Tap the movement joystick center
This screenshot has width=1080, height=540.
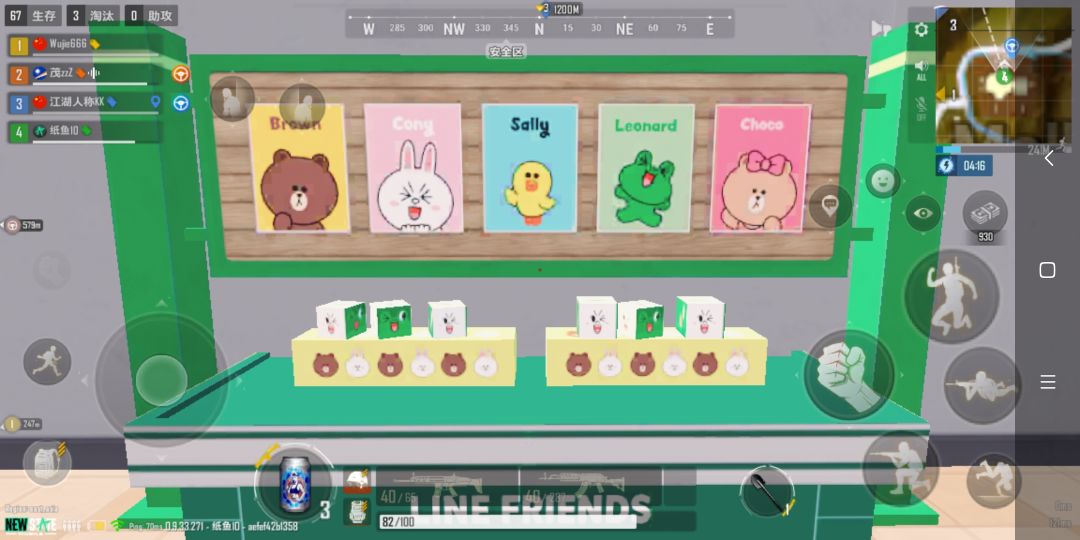pos(161,380)
